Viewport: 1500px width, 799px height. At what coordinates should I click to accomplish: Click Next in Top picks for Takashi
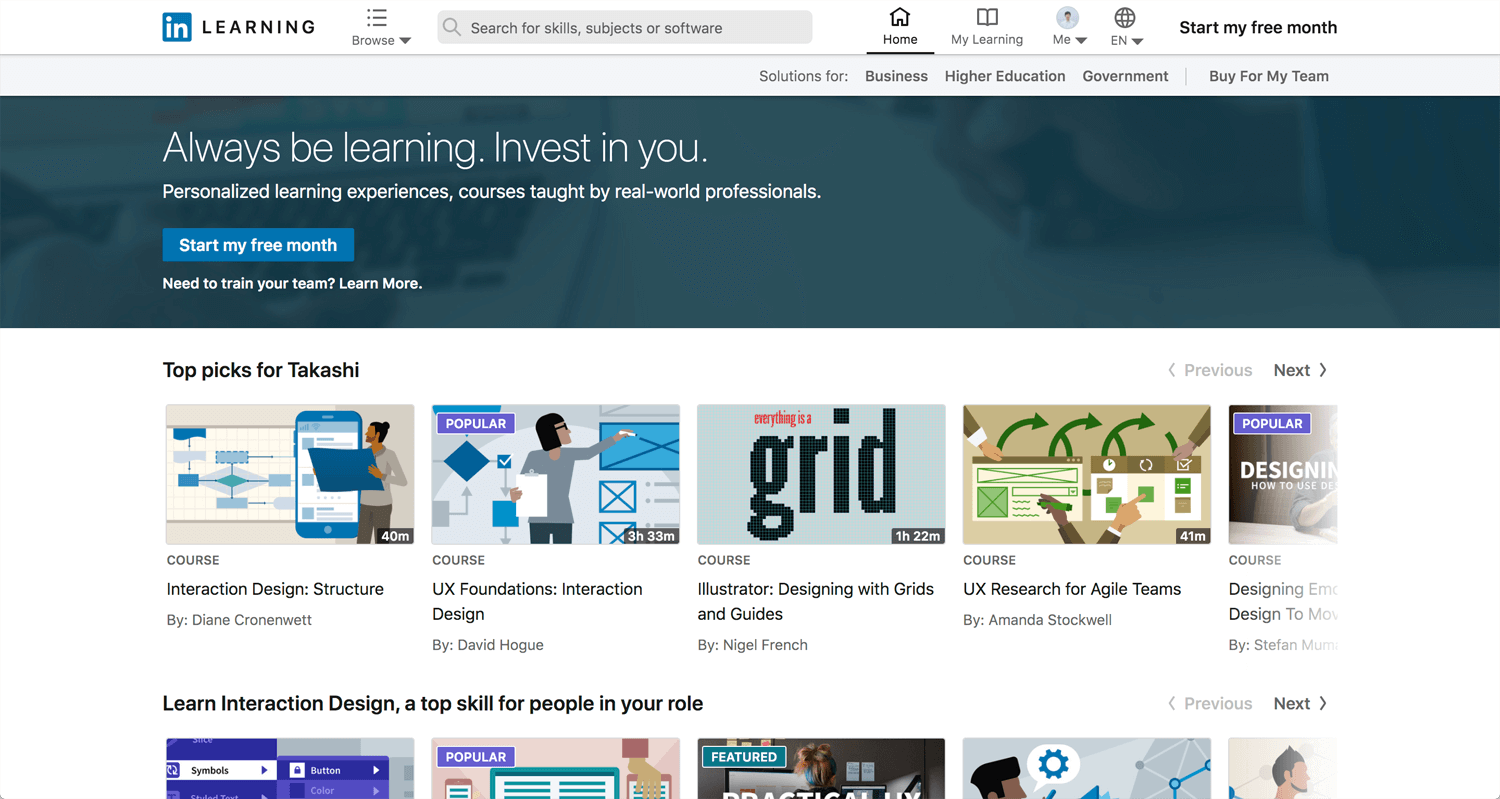tap(1300, 370)
